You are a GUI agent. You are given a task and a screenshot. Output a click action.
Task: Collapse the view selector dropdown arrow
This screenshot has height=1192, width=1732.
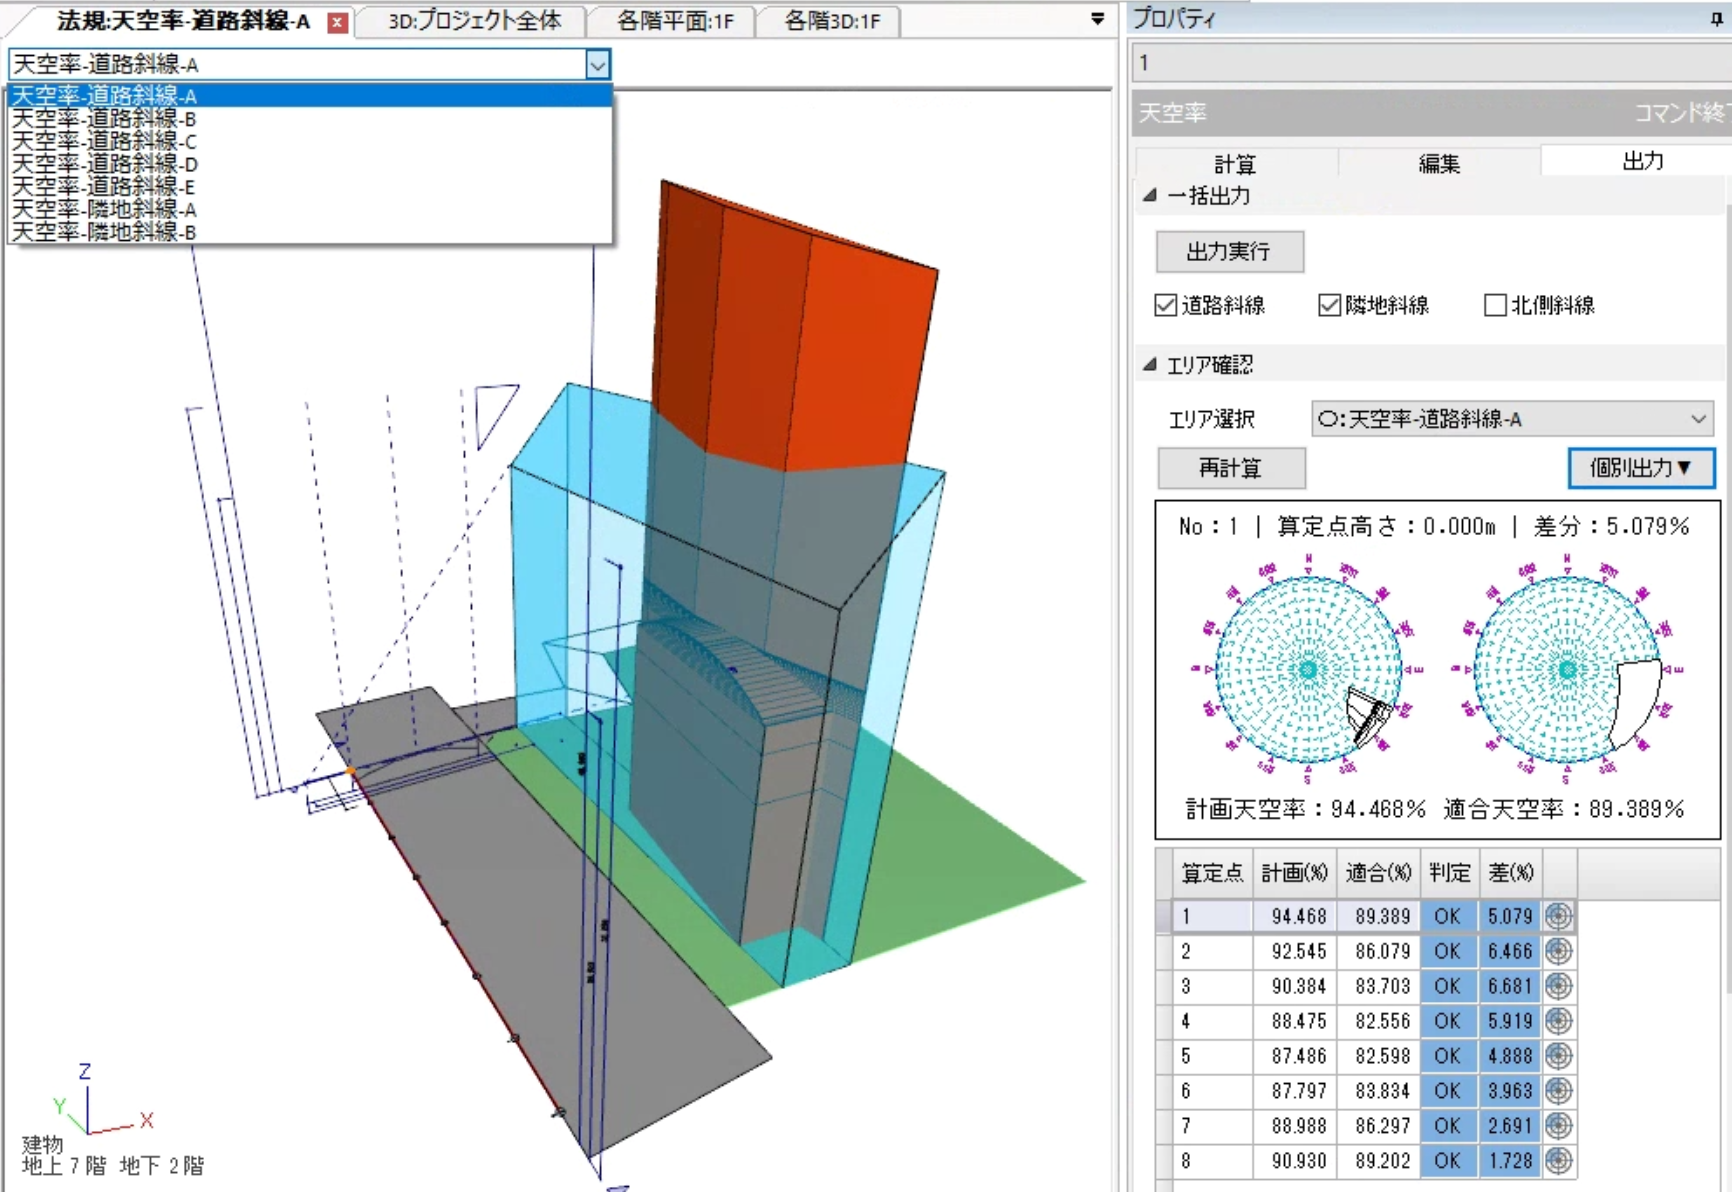pos(597,65)
